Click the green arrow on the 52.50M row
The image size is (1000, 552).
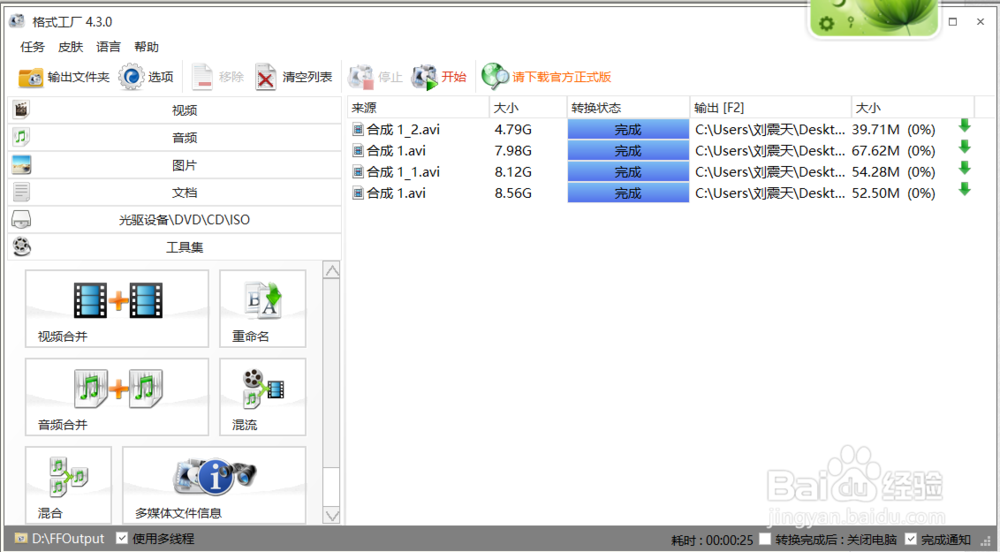click(x=964, y=189)
